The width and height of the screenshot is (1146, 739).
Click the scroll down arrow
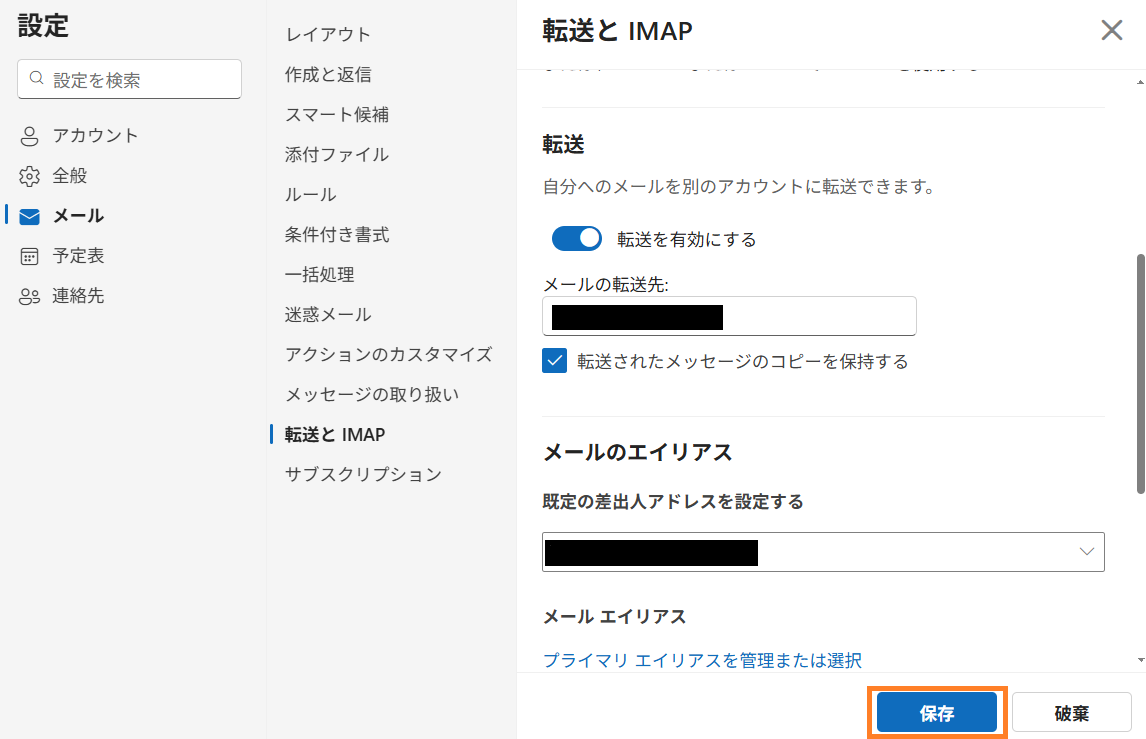tap(1140, 660)
